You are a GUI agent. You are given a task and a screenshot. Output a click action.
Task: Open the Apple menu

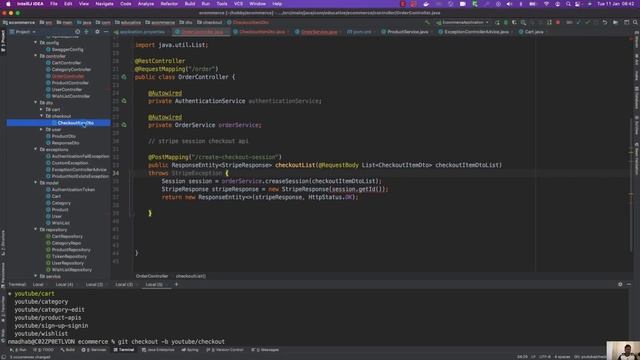(x=8, y=4)
